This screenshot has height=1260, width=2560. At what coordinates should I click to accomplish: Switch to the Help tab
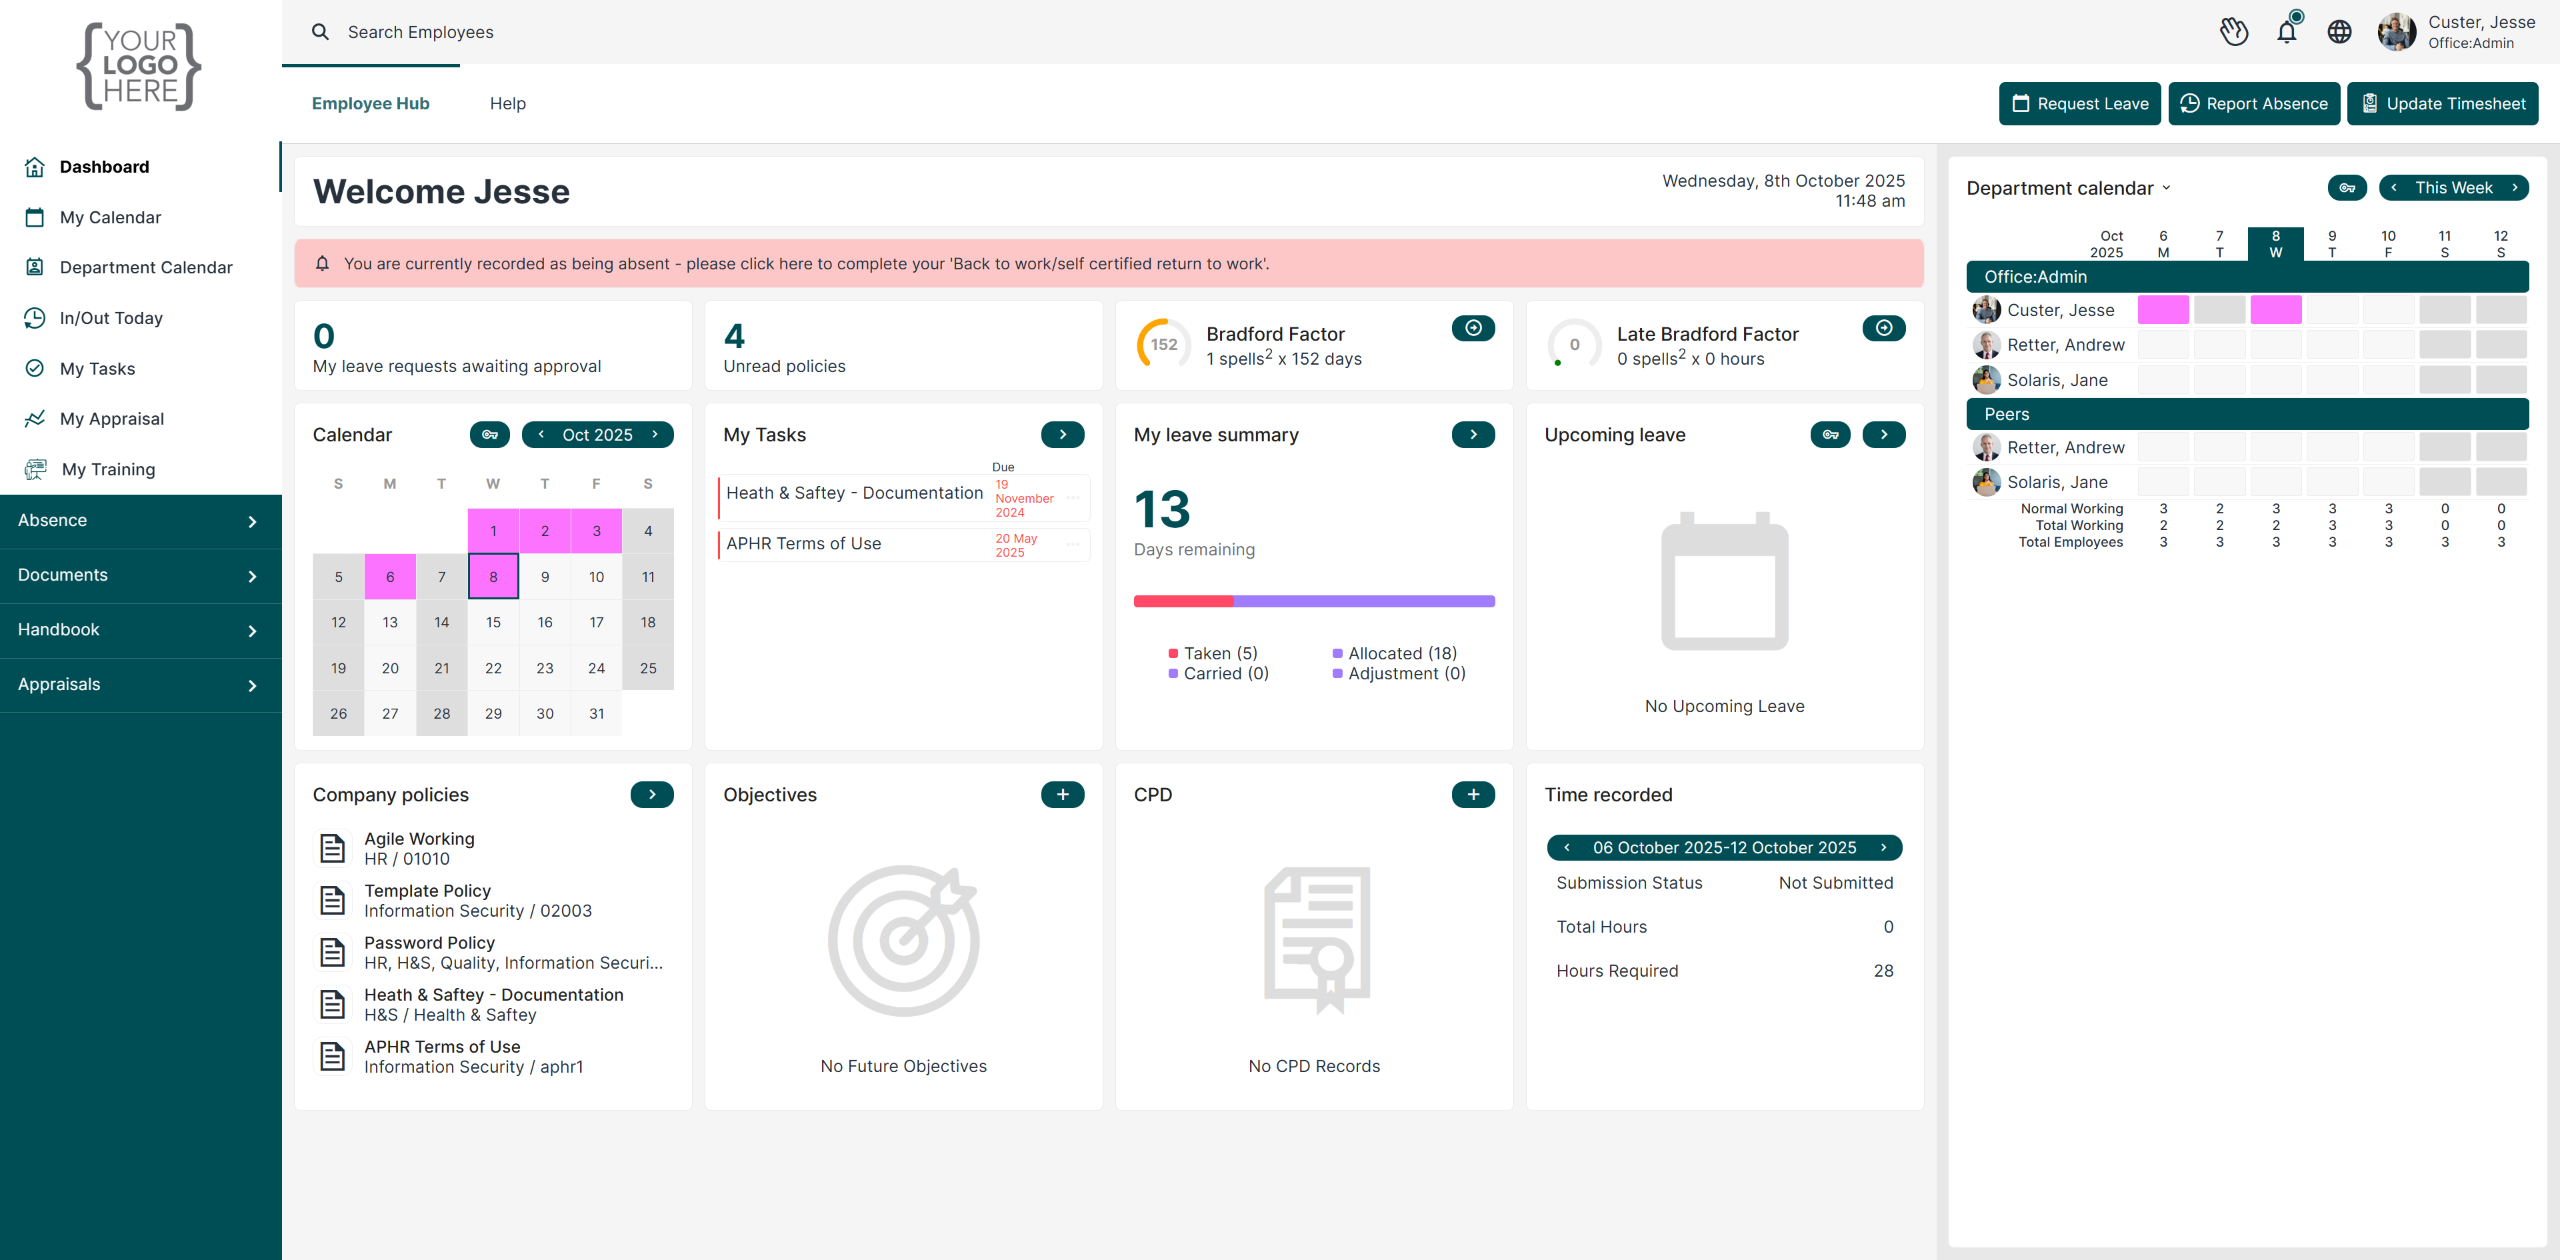click(507, 104)
